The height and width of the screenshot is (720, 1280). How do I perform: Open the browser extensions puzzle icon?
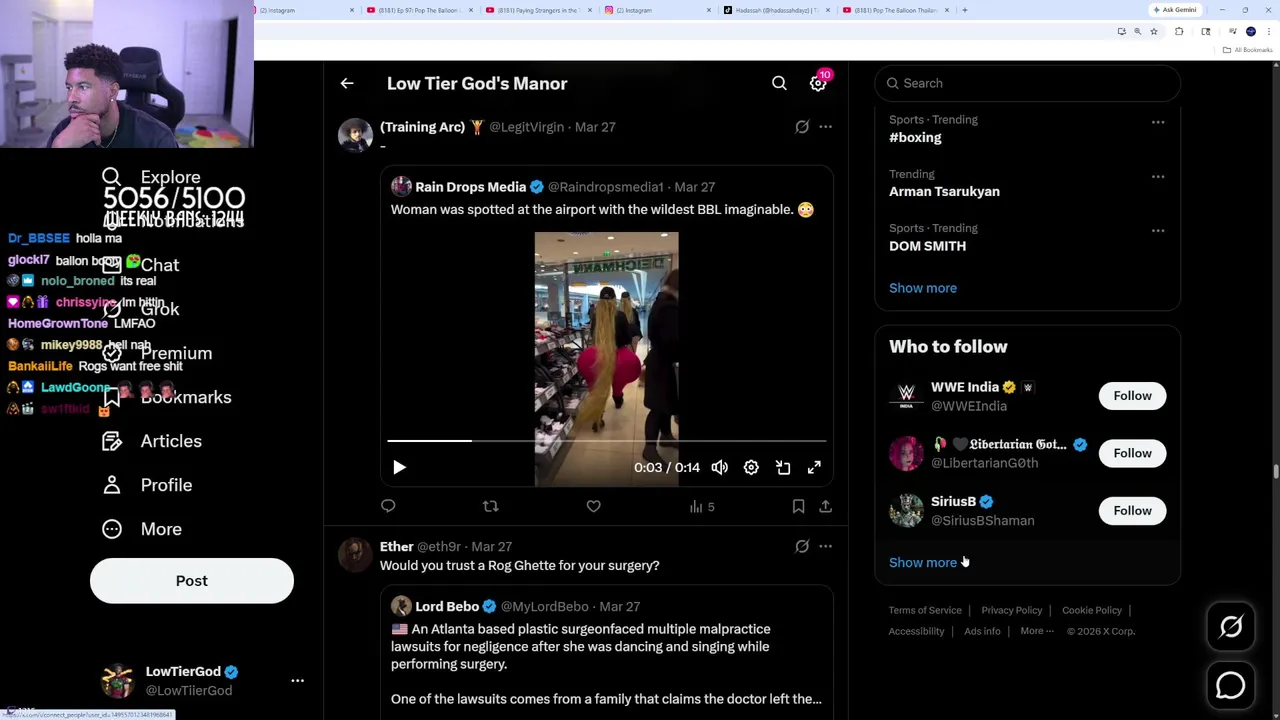(1178, 32)
